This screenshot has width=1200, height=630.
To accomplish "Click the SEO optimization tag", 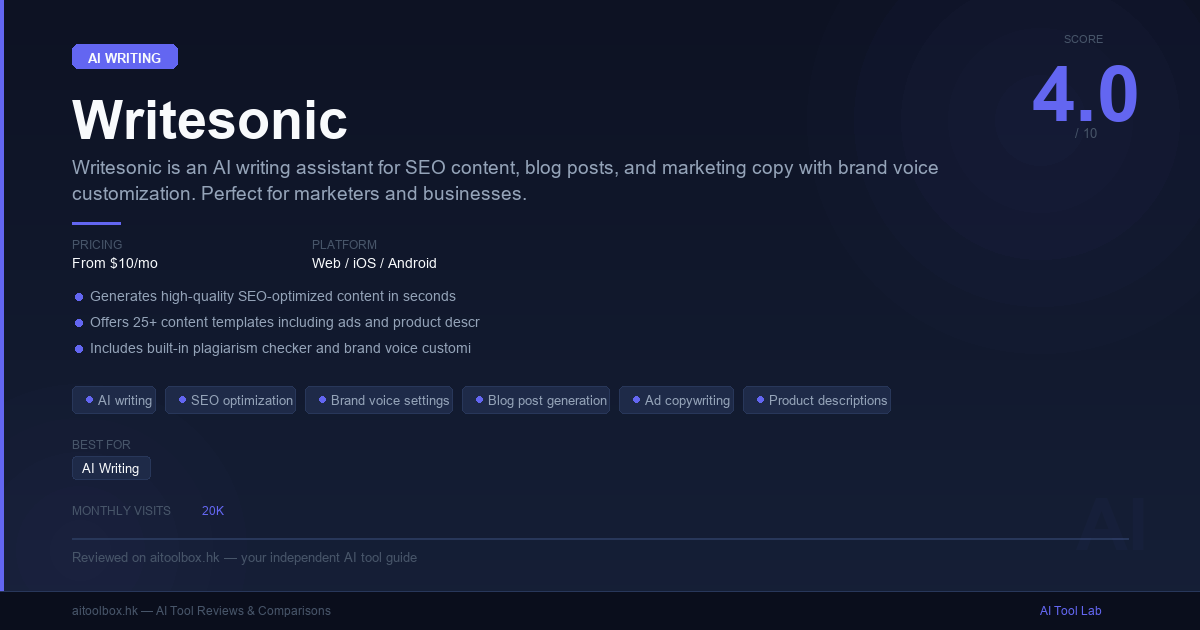I will point(230,400).
